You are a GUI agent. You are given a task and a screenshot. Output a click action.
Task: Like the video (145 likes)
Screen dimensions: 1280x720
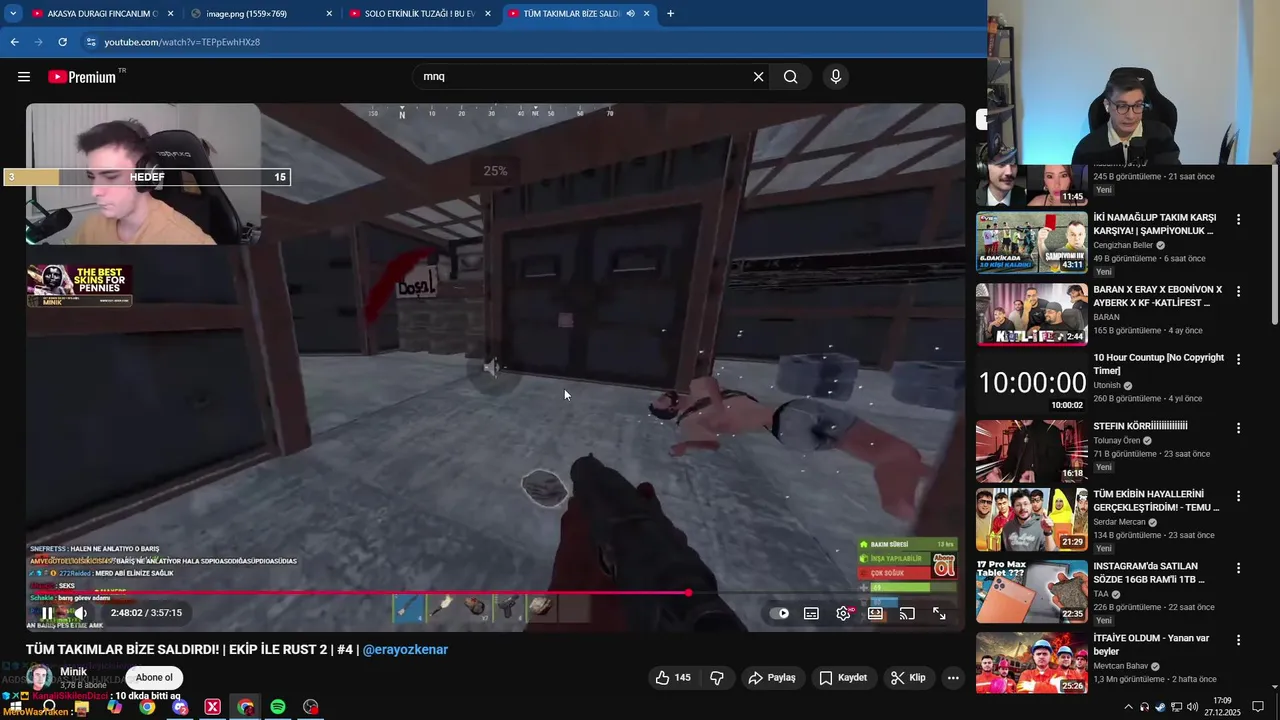click(x=673, y=678)
